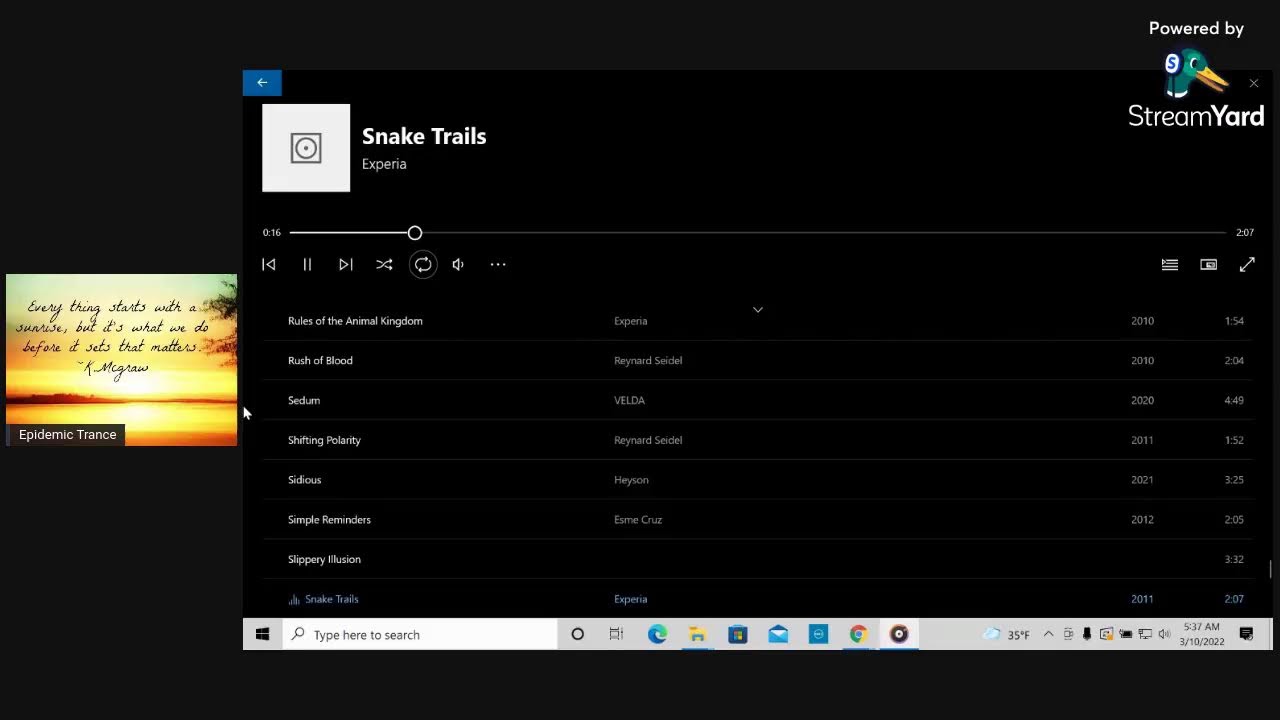Skip to next track
Screen dimensions: 1280x720
345,265
